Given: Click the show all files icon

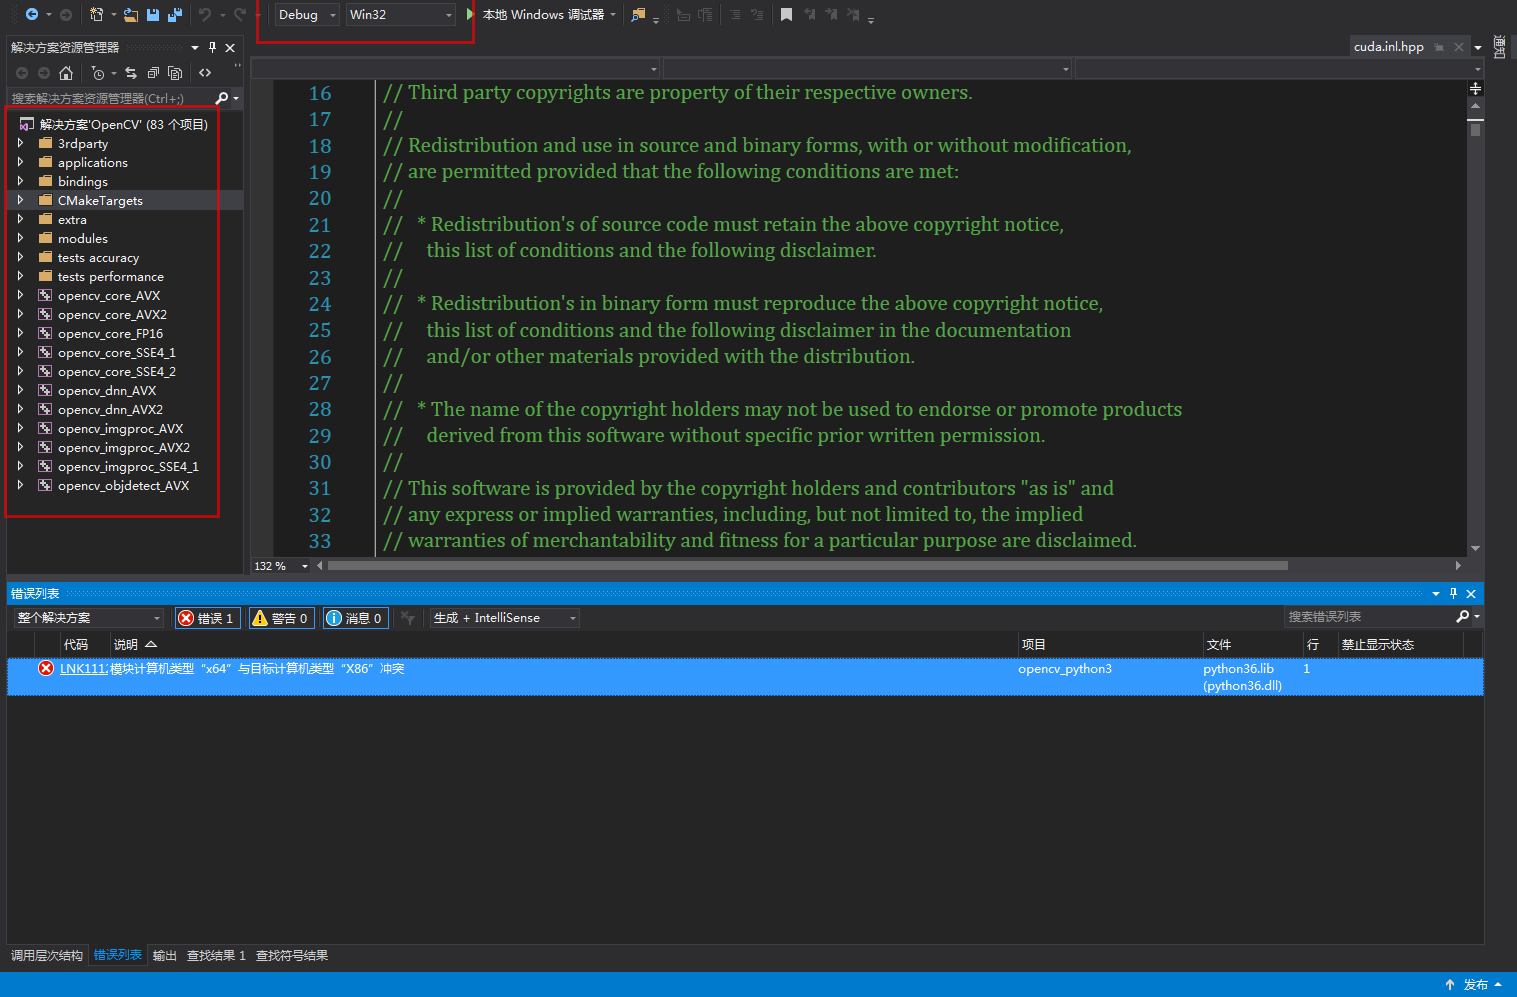Looking at the screenshot, I should 175,73.
